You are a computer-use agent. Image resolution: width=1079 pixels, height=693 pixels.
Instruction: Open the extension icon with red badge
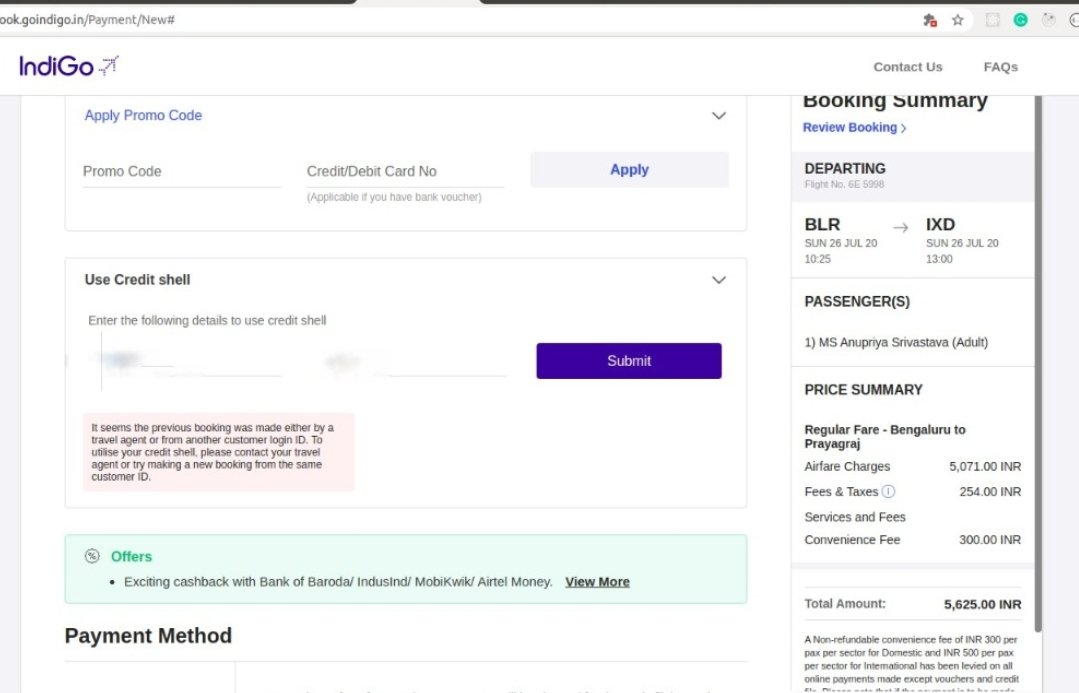point(930,20)
